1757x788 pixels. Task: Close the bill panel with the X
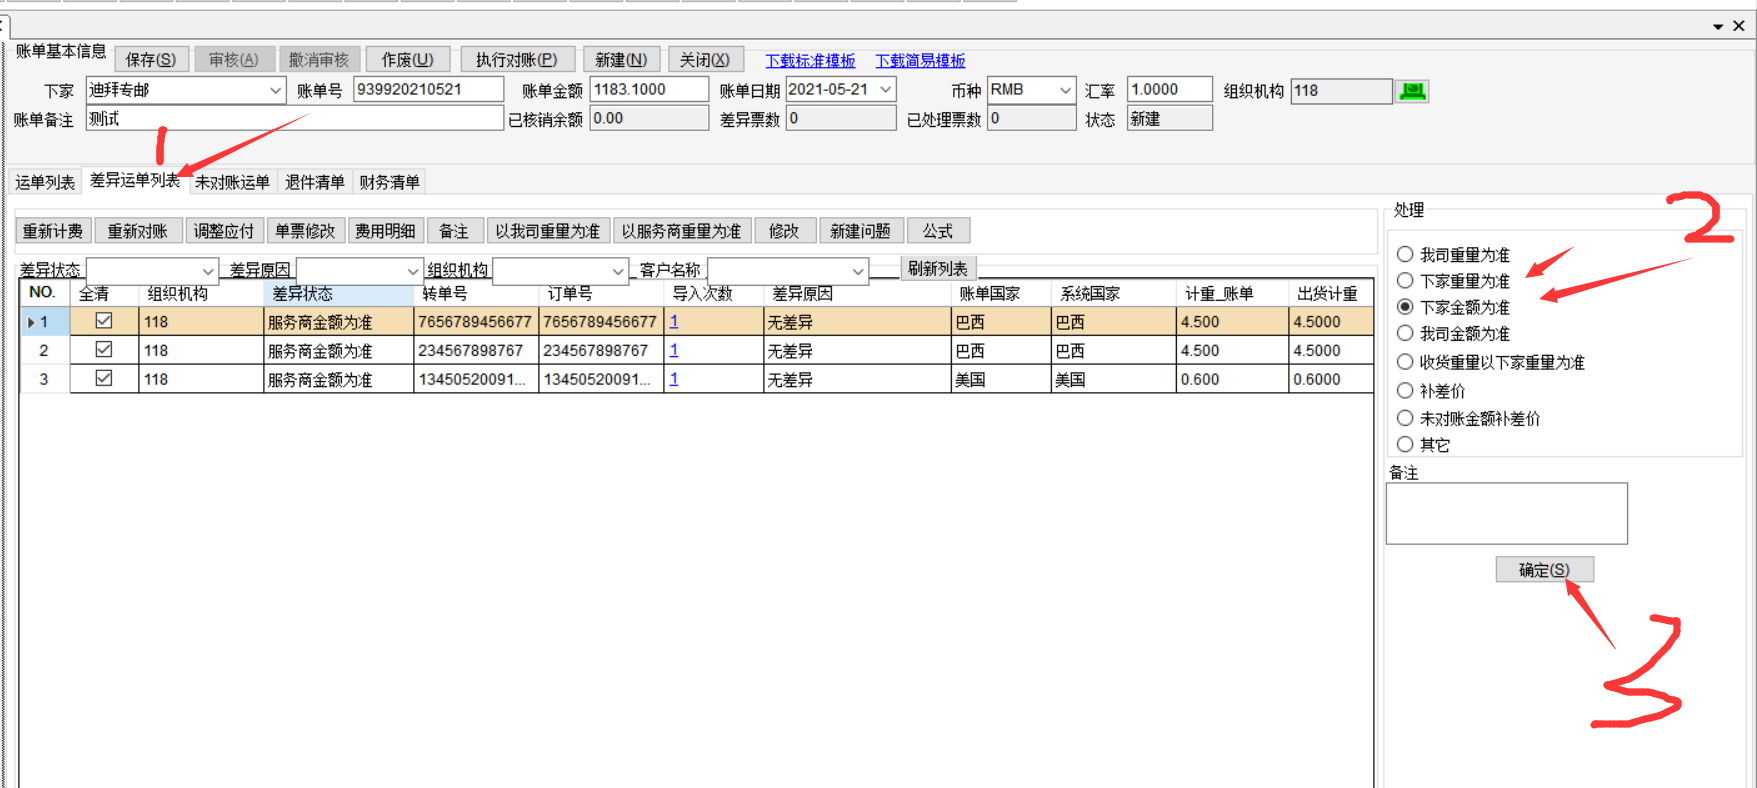[1739, 26]
